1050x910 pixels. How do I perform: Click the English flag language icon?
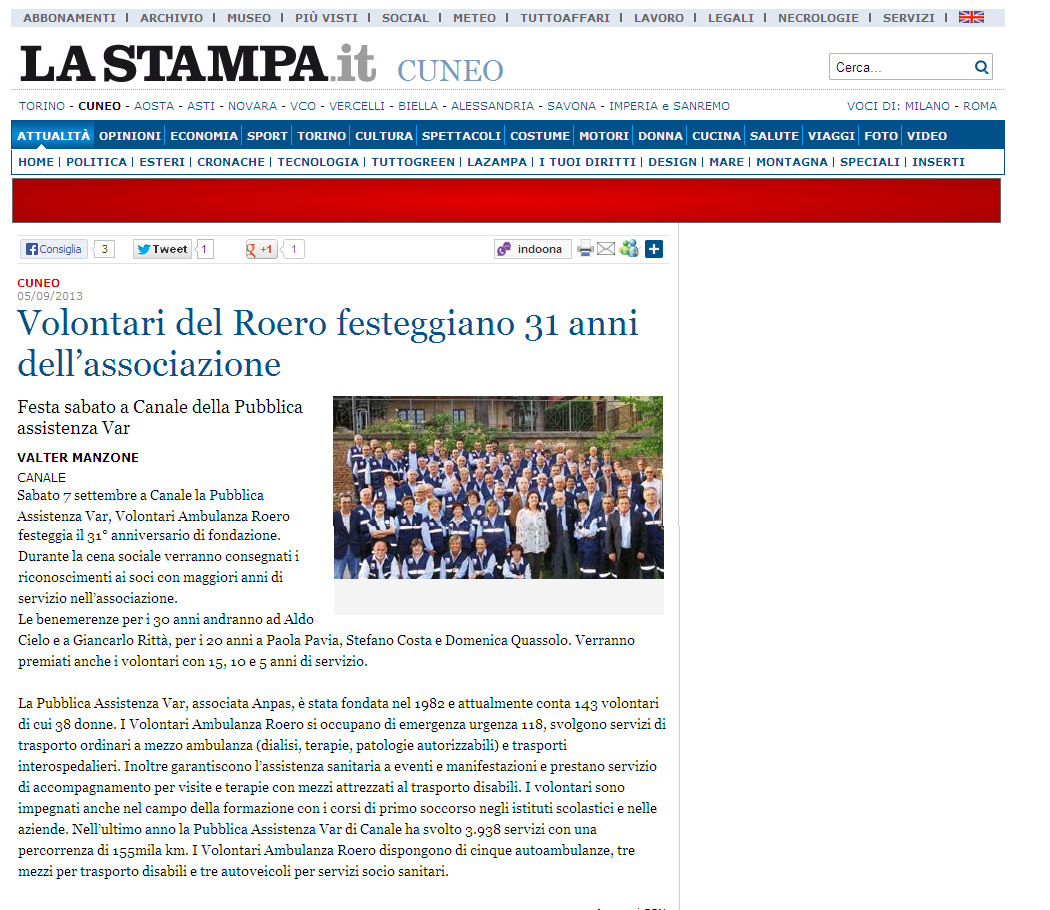(x=970, y=18)
